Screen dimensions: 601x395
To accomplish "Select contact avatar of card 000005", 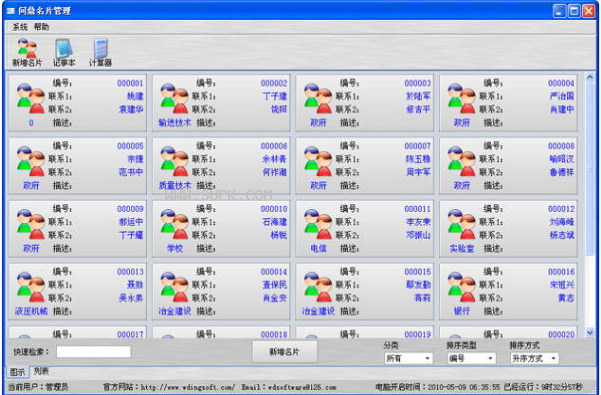I will click(x=31, y=161).
